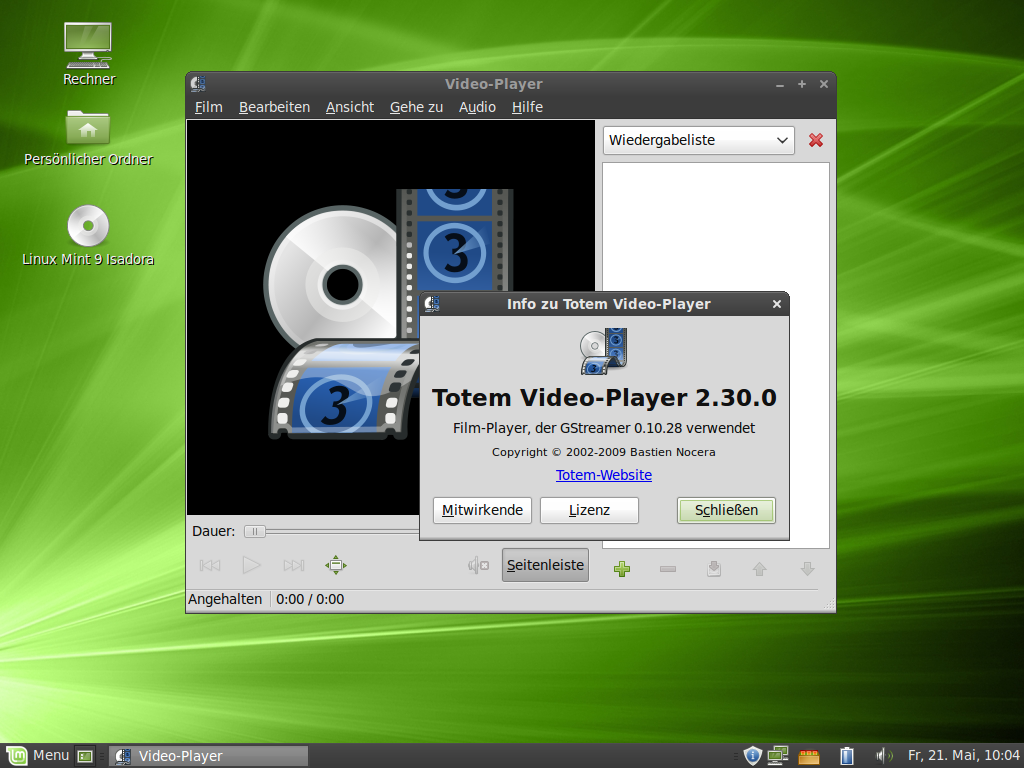Click the remove-from-playlist minus icon
1024x768 pixels.
point(668,569)
